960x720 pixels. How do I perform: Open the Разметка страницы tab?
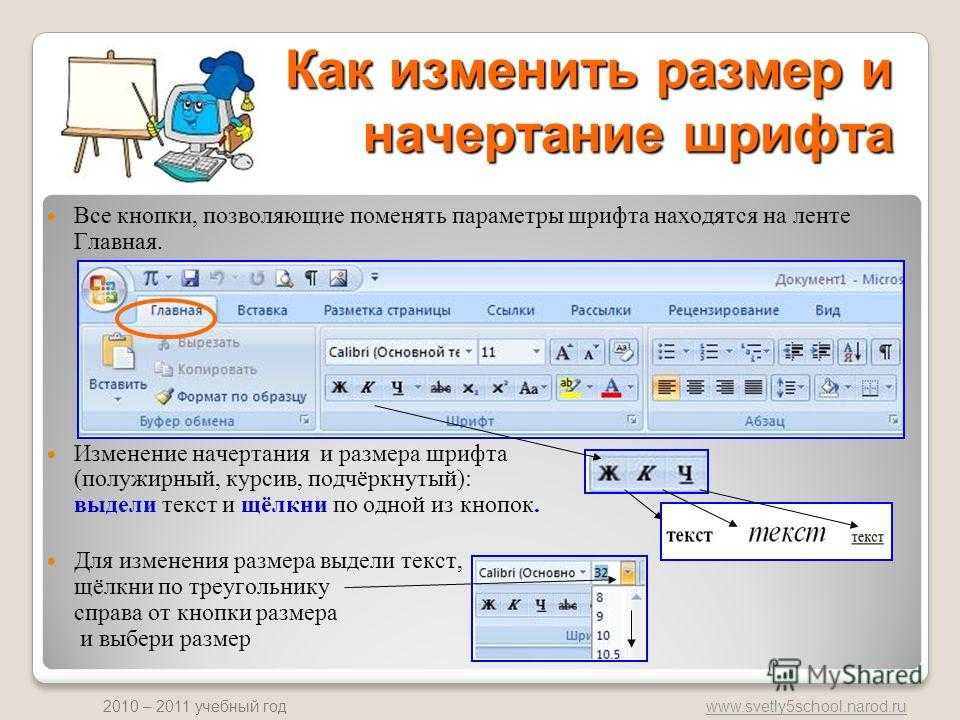click(387, 310)
